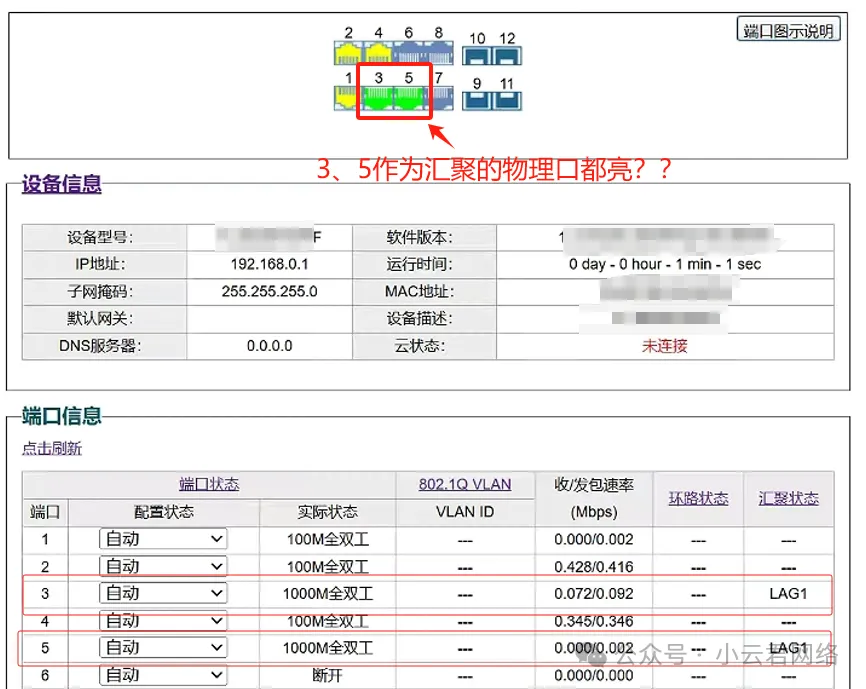Click the port 6 icon

point(408,53)
